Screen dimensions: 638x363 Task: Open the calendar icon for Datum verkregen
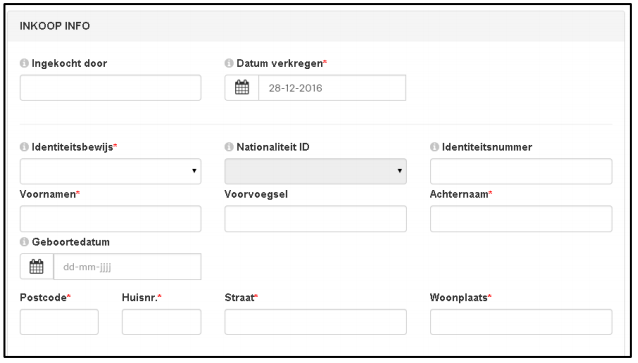click(x=242, y=87)
